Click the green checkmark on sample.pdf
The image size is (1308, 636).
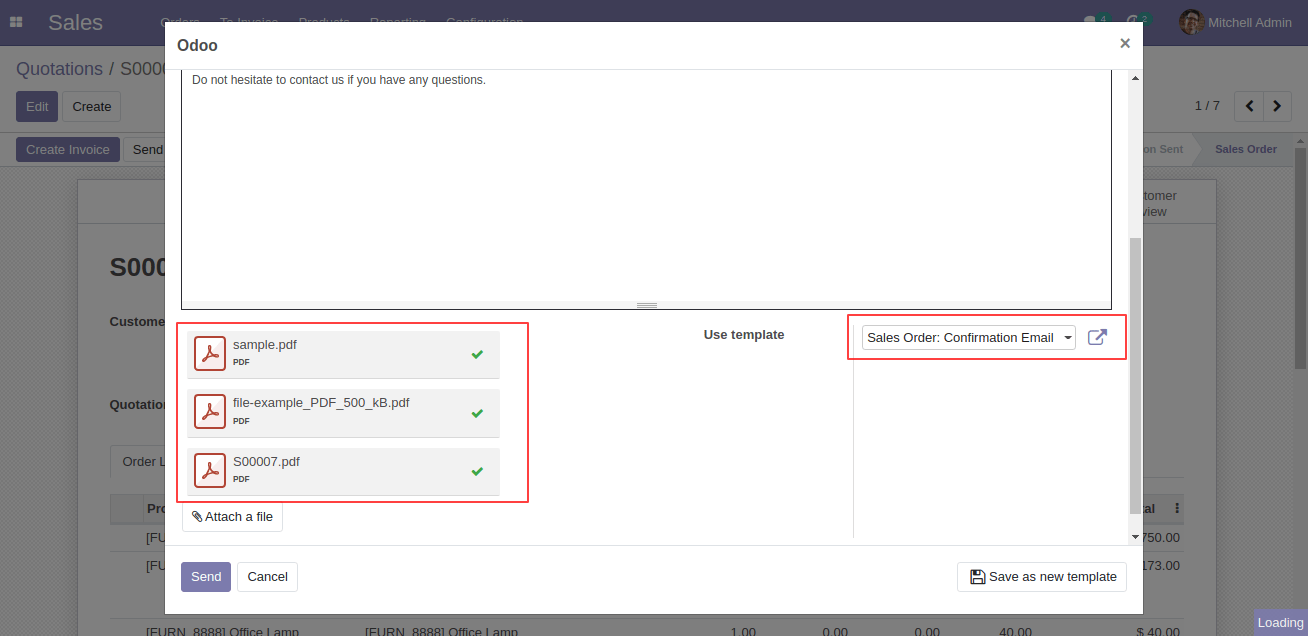click(x=477, y=353)
